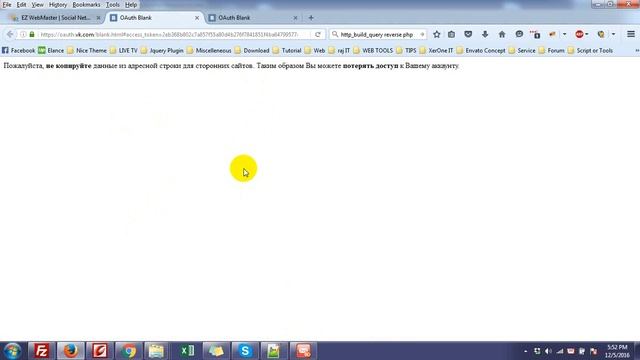This screenshot has height=360, width=640.
Task: Open Google Chrome from the taskbar
Action: click(129, 351)
